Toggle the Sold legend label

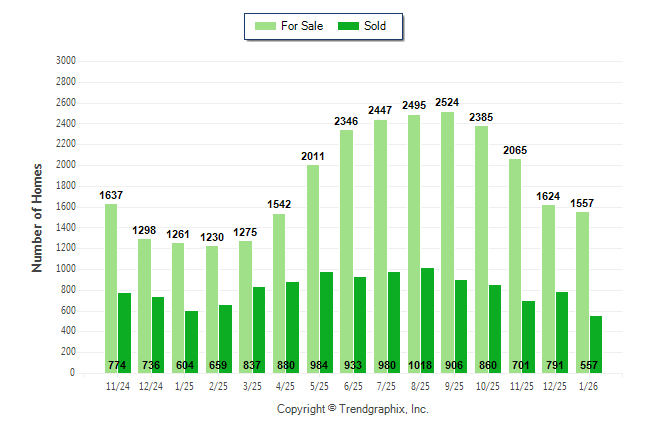click(x=375, y=26)
